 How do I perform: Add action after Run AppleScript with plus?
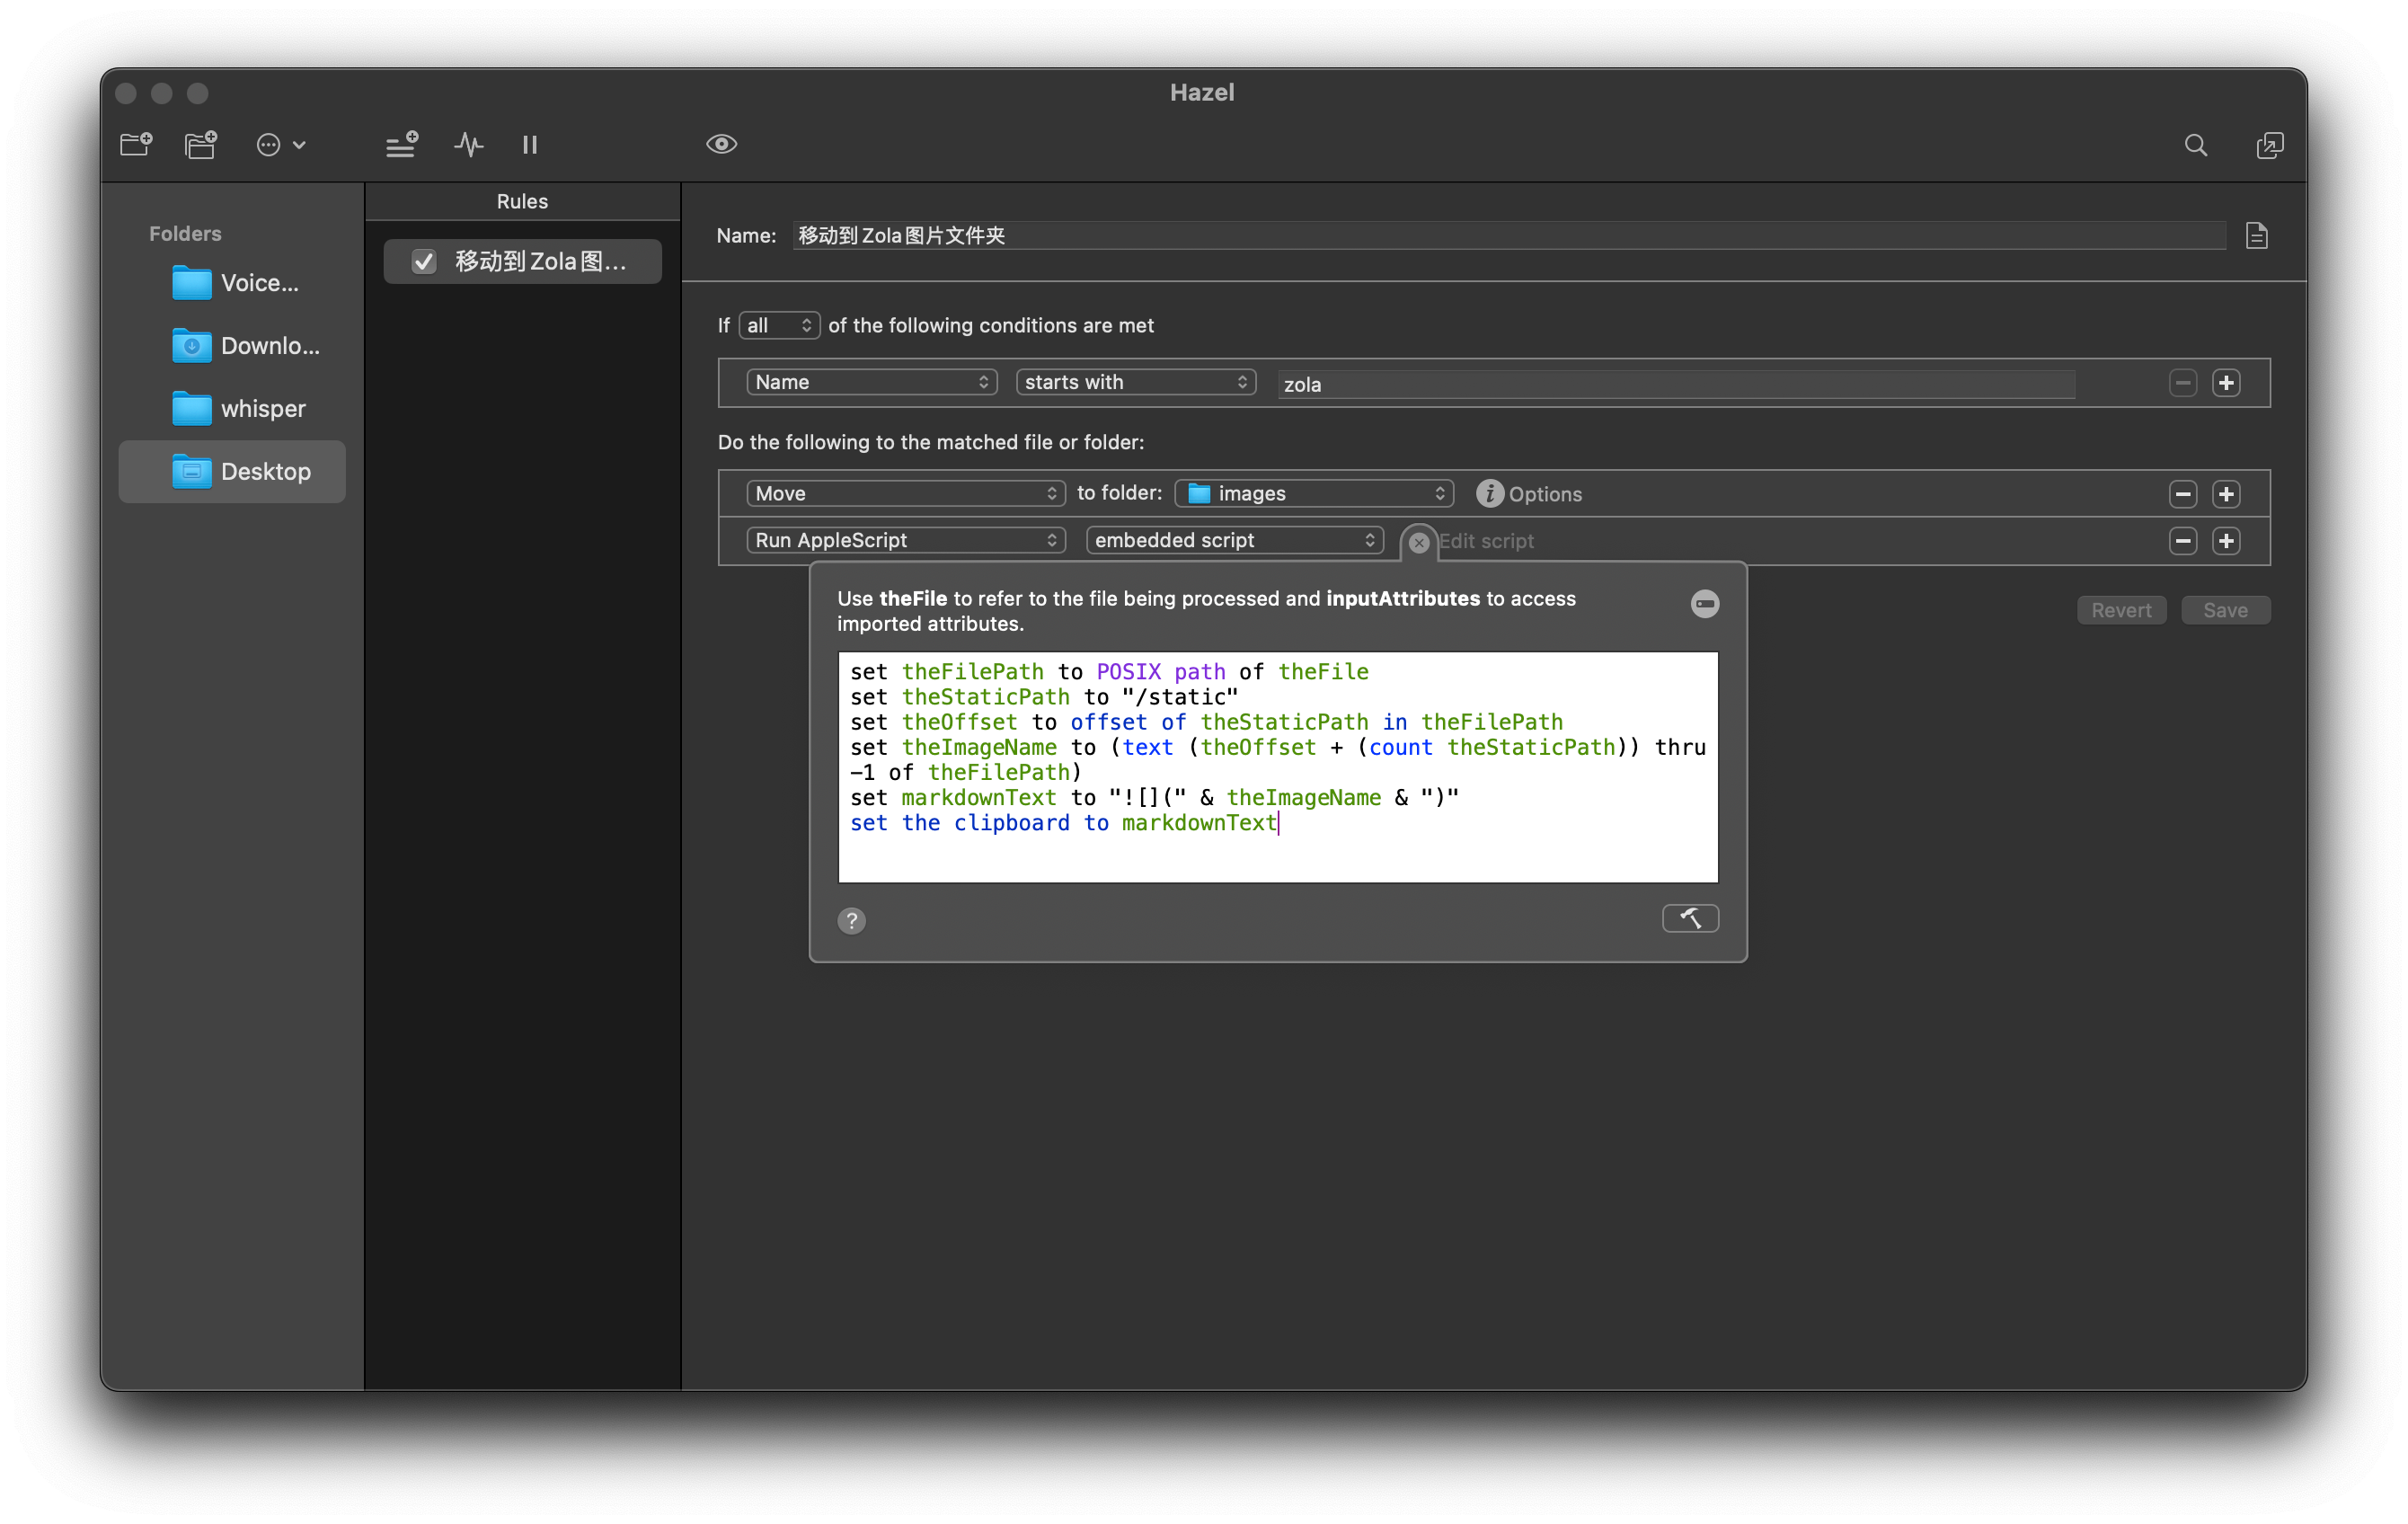tap(2226, 541)
